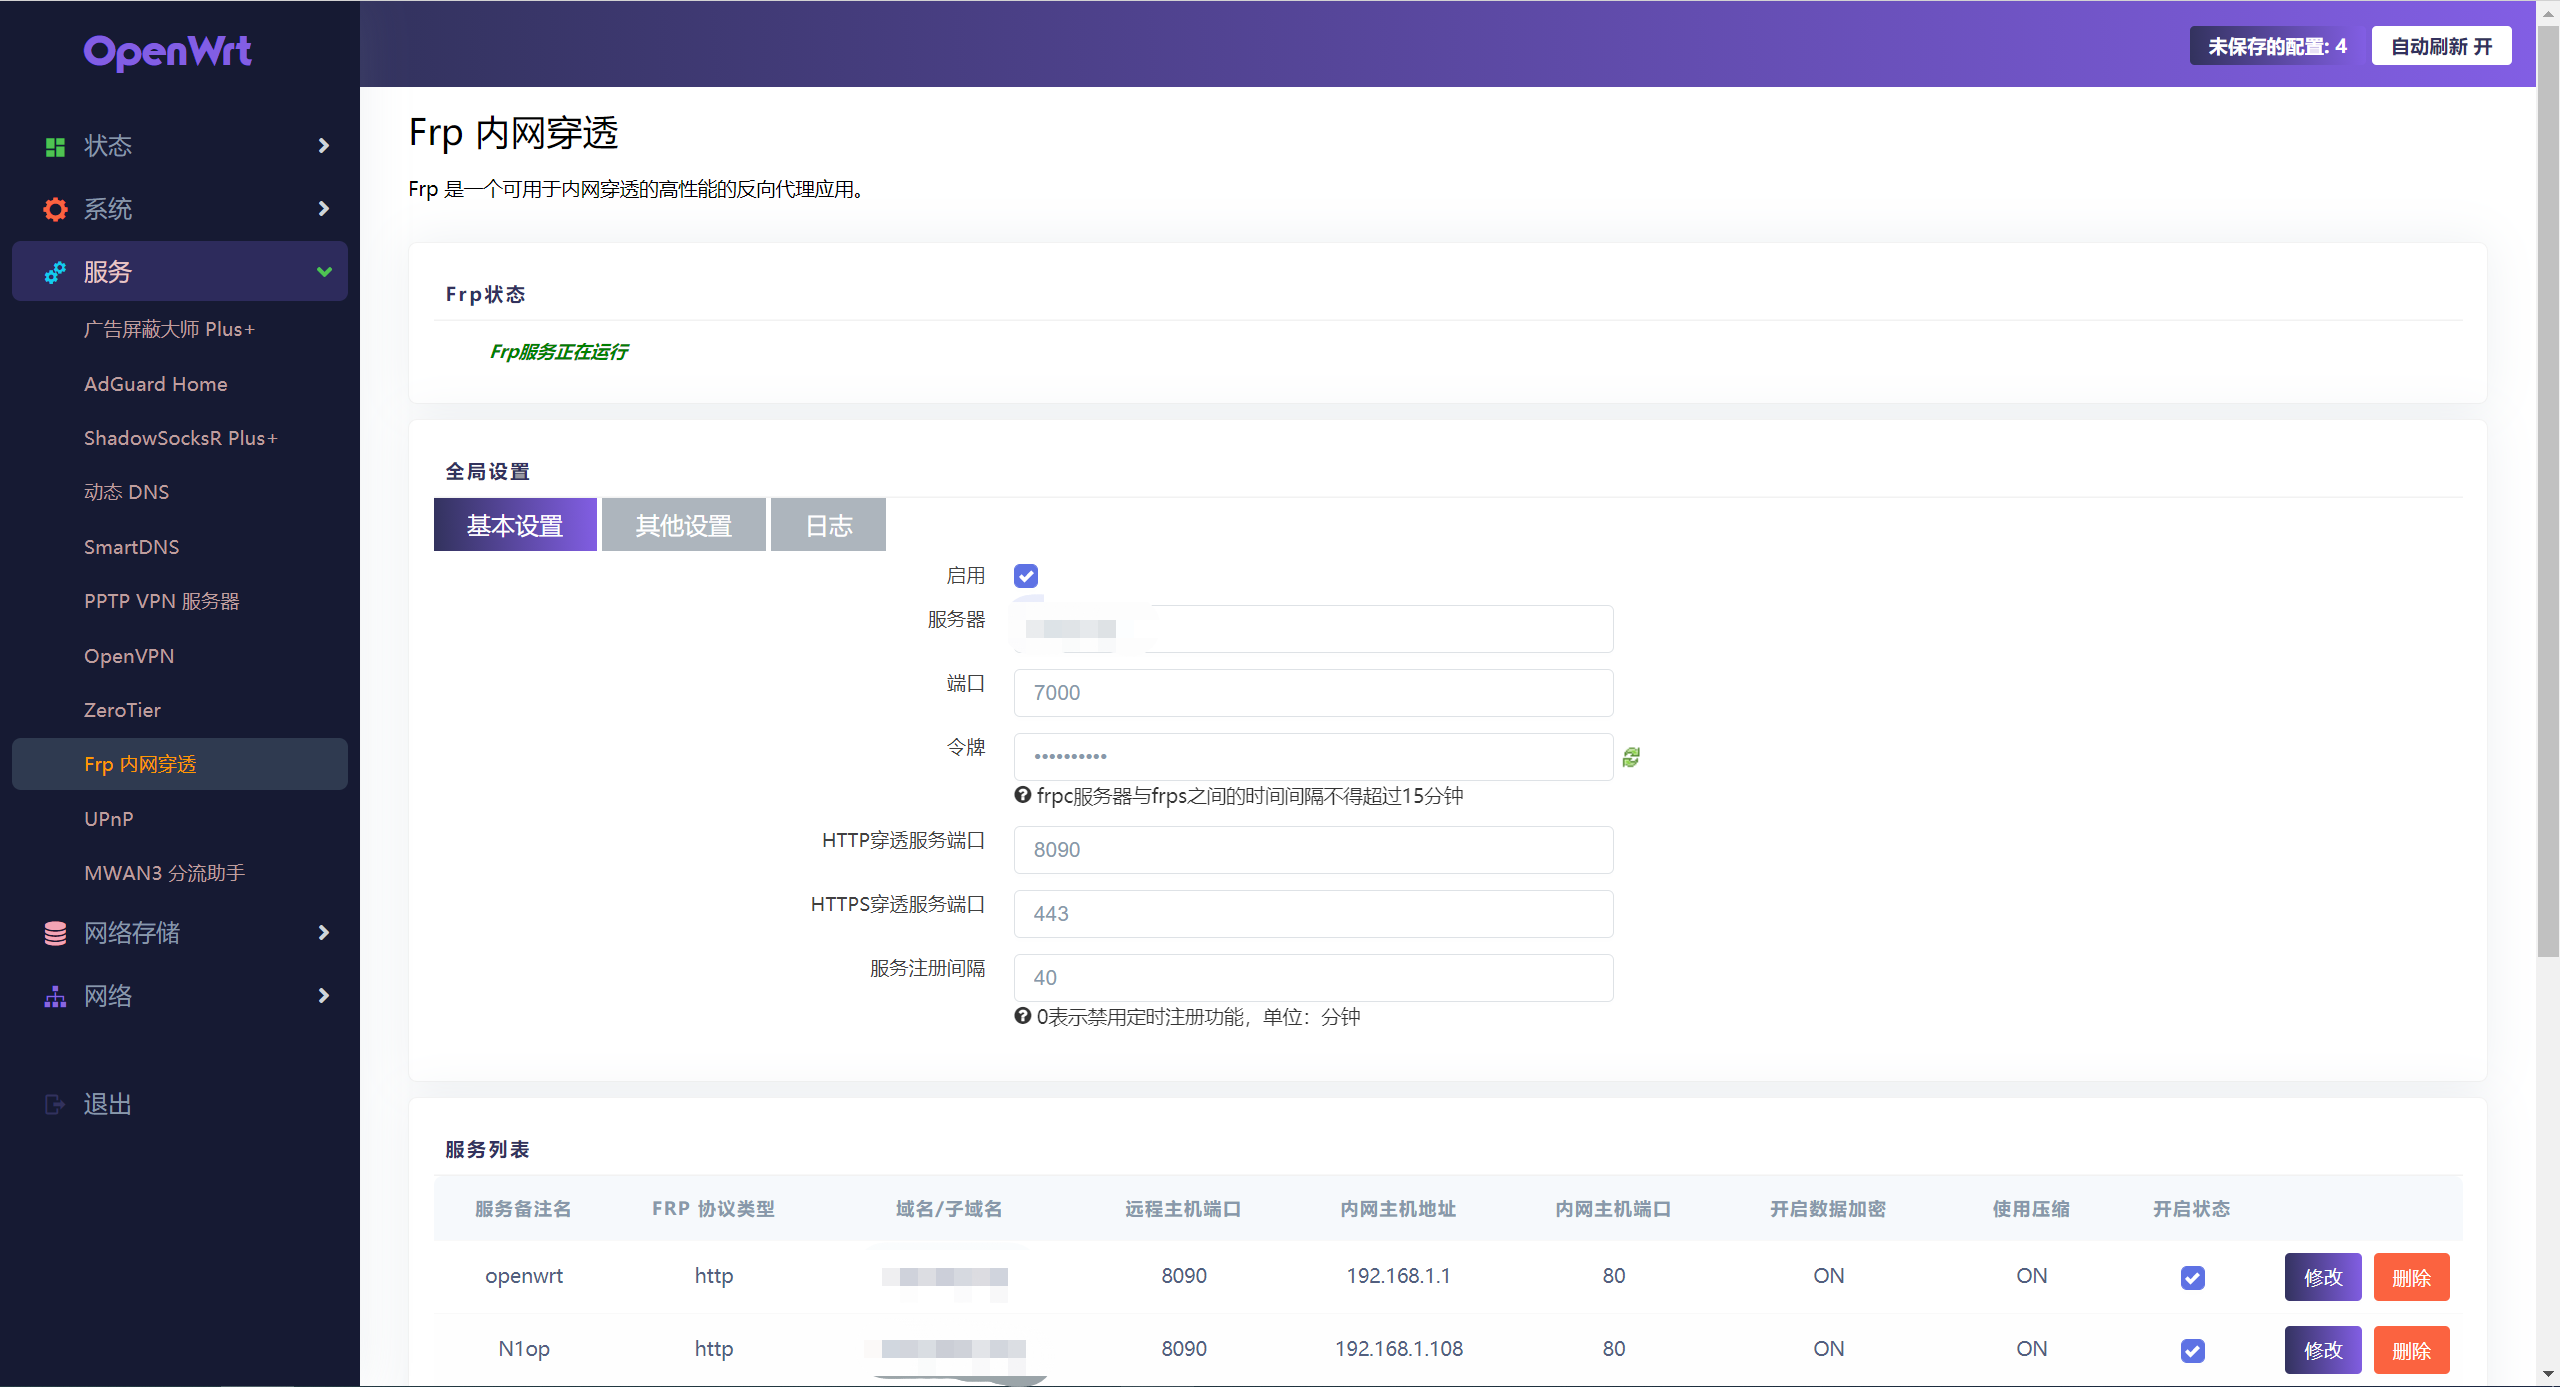Open ShadowSocksR Plus+ menu item
The width and height of the screenshot is (2560, 1387).
click(181, 438)
